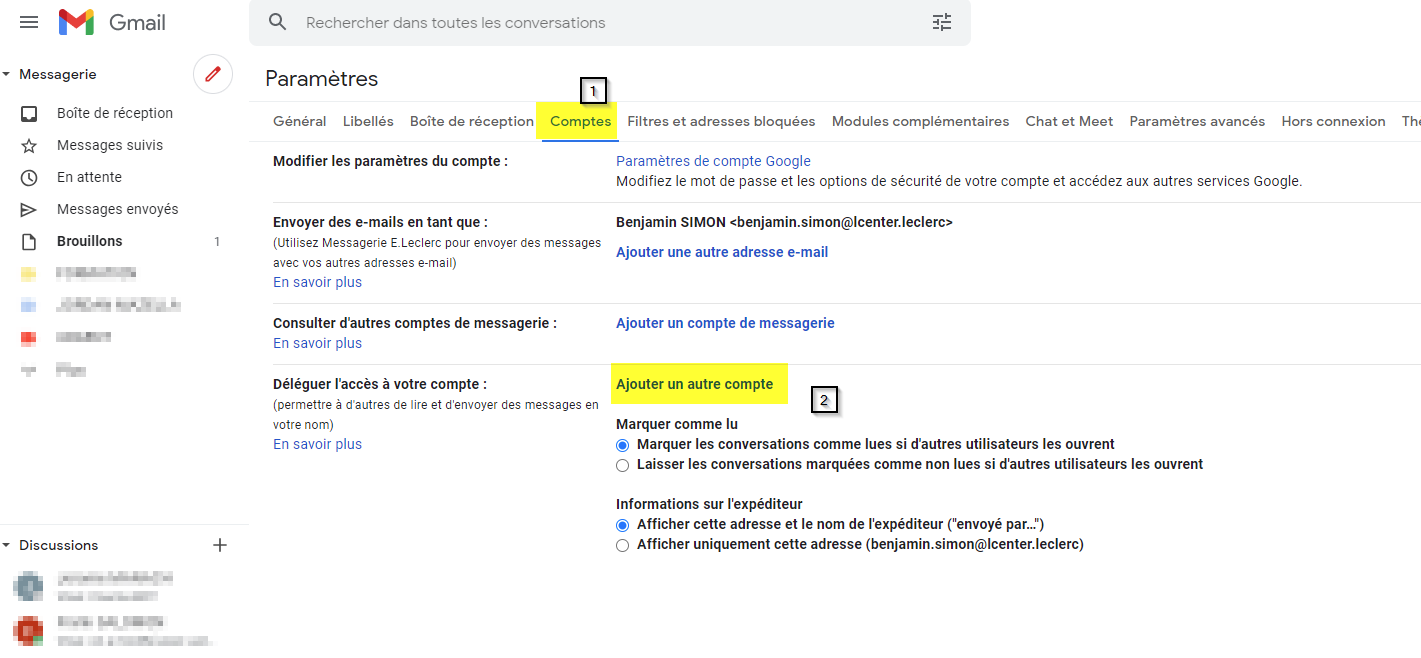Open advanced search options icon
The height and width of the screenshot is (658, 1421).
tap(941, 21)
